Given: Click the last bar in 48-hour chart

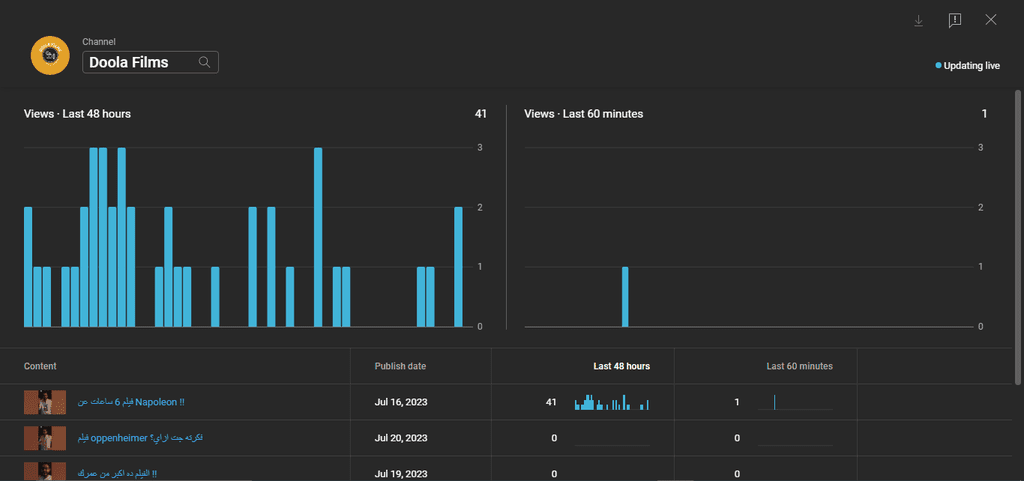Looking at the screenshot, I should pos(458,266).
